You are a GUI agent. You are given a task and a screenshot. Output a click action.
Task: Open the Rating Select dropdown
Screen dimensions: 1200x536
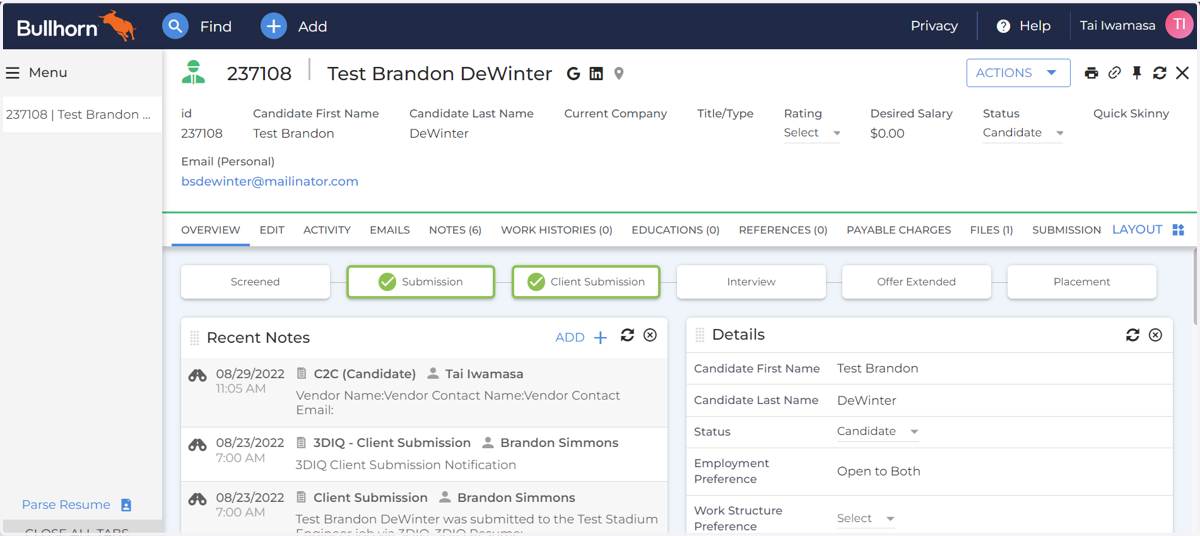812,133
